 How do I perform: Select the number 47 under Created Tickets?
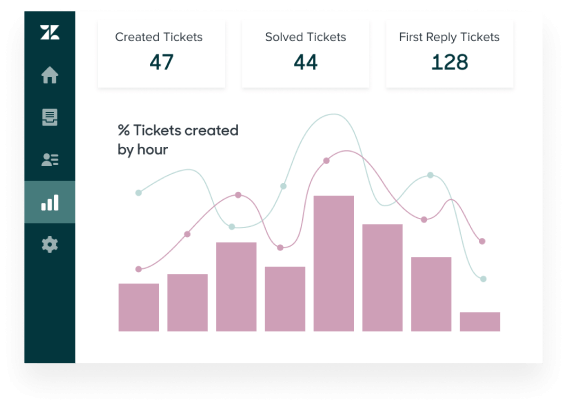162,62
